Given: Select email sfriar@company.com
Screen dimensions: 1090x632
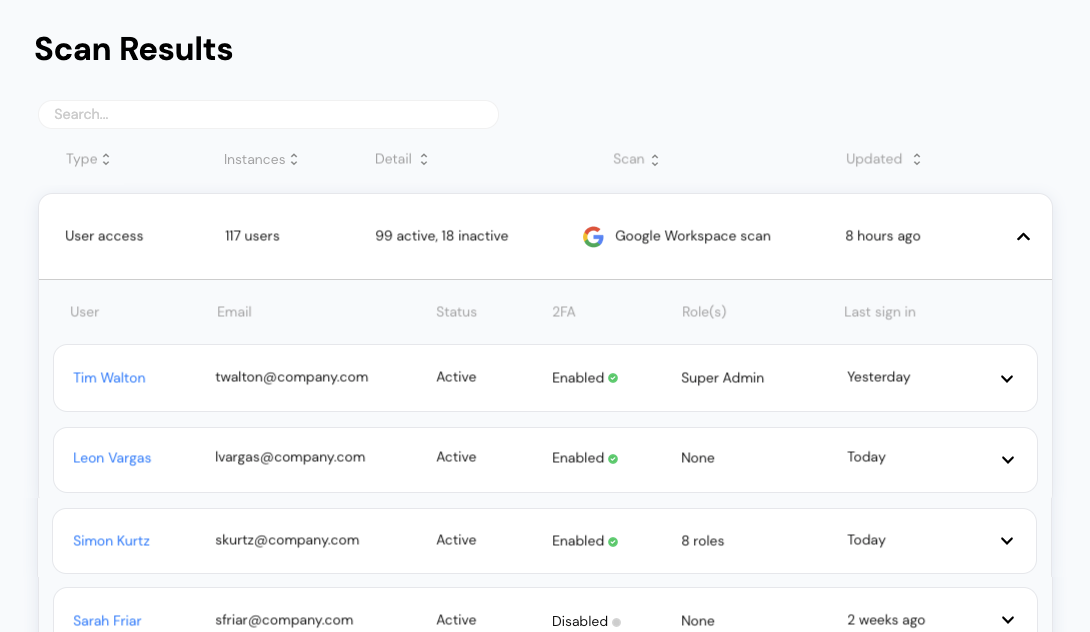Looking at the screenshot, I should point(284,619).
